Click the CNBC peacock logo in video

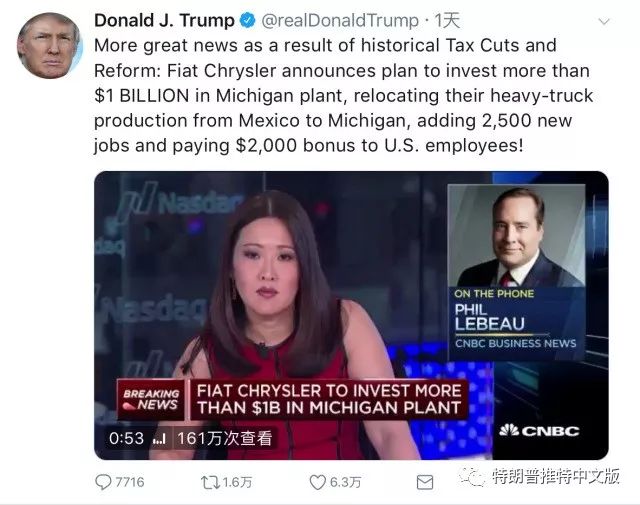(509, 430)
